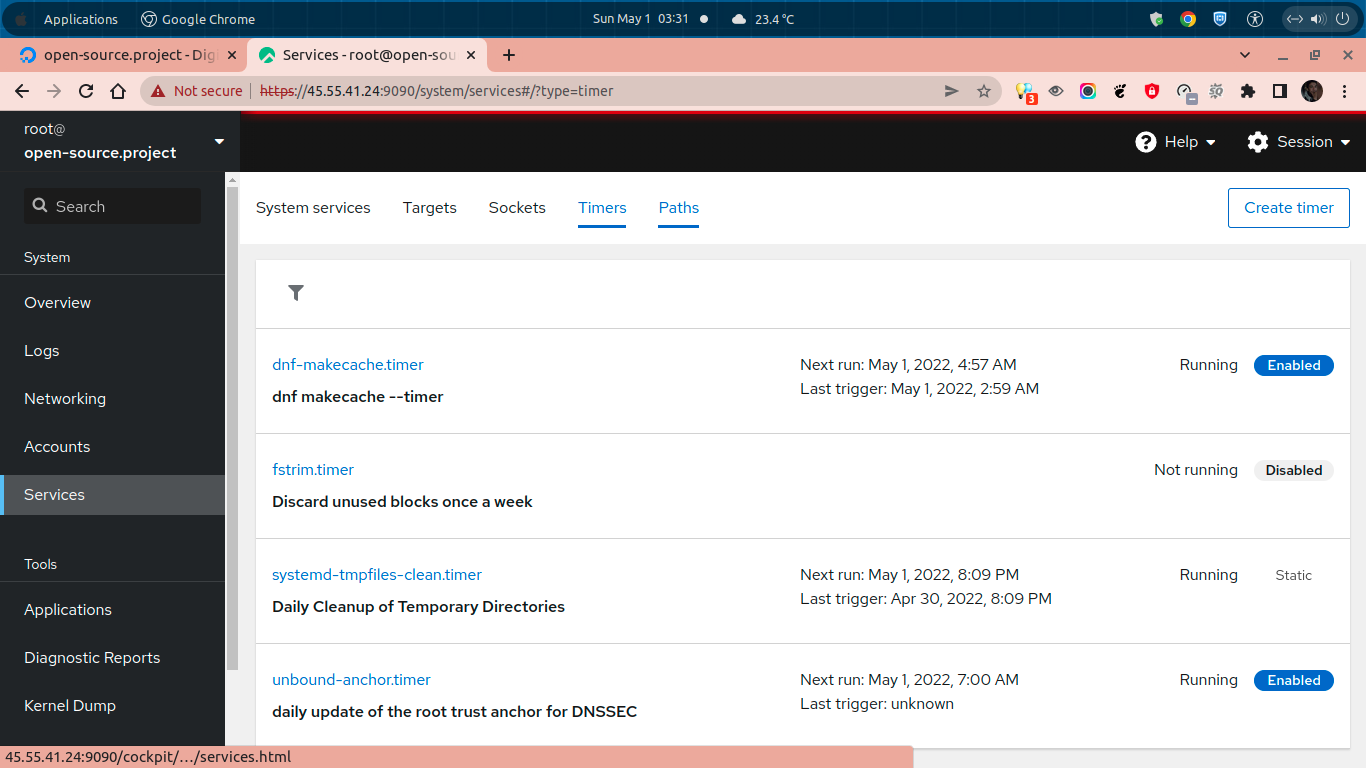This screenshot has height=768, width=1366.
Task: Switch to Targets tab
Action: (430, 208)
